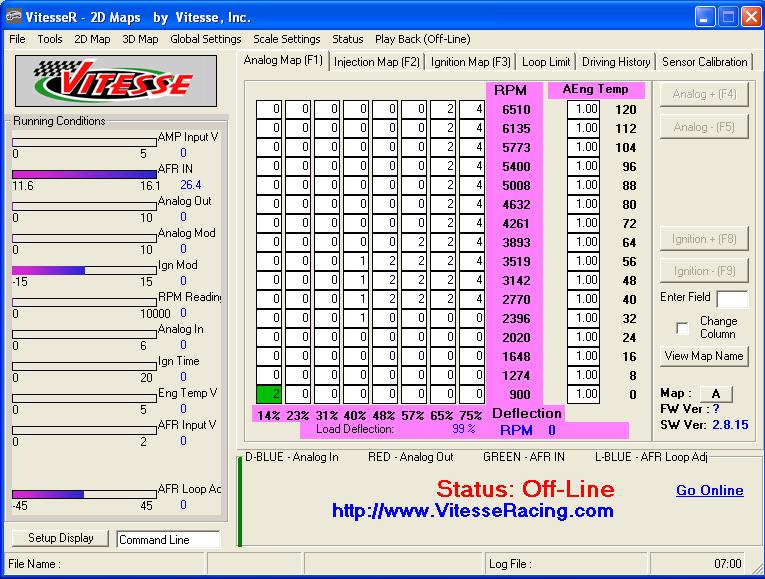
Task: Open Scale Settings menu
Action: point(287,39)
